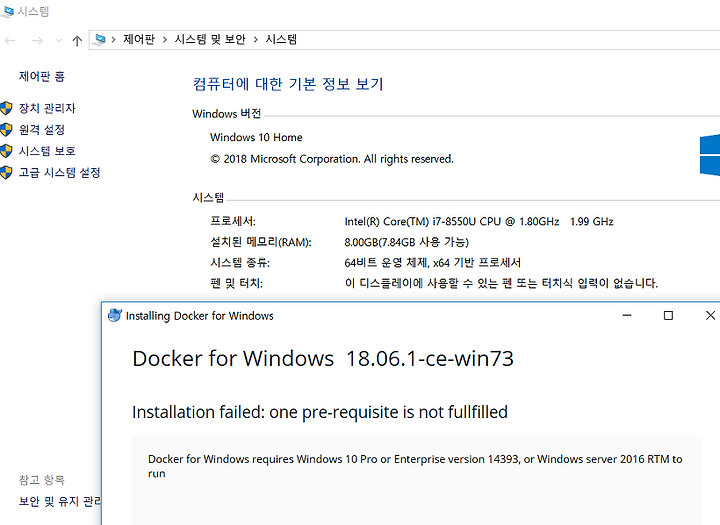Go back with the left arrow

tap(10, 40)
